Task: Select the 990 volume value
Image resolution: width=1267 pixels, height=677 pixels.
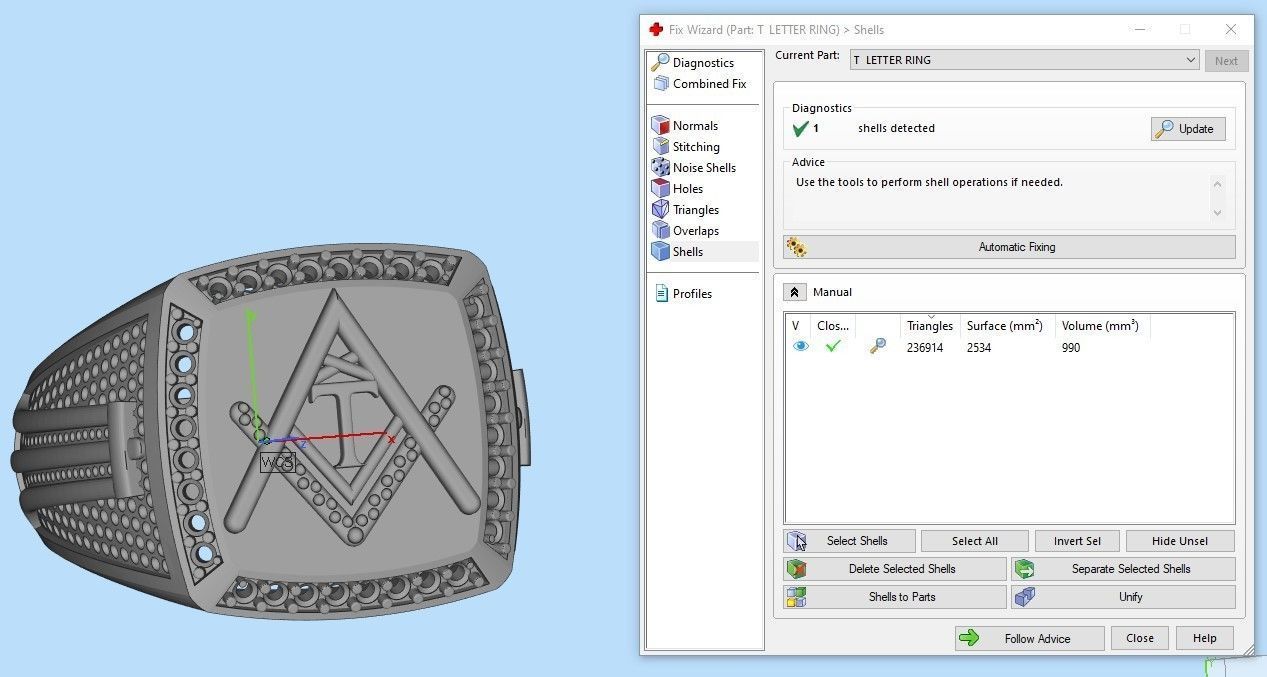Action: pyautogui.click(x=1071, y=348)
